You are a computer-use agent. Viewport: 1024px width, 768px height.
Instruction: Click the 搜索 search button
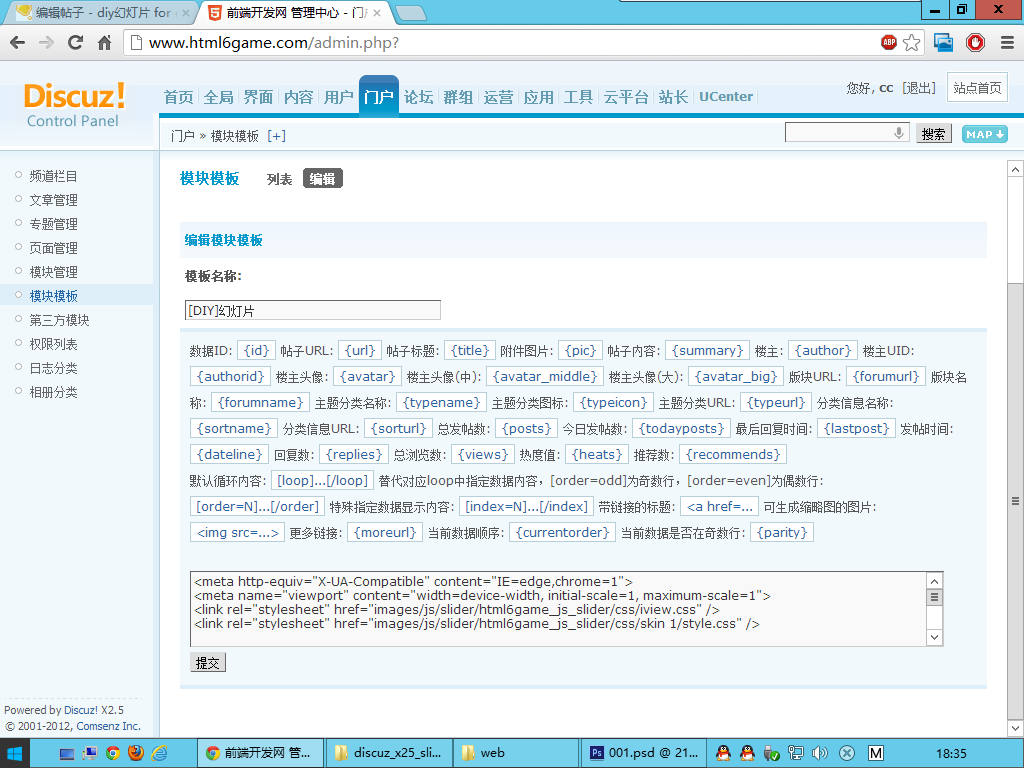[933, 134]
